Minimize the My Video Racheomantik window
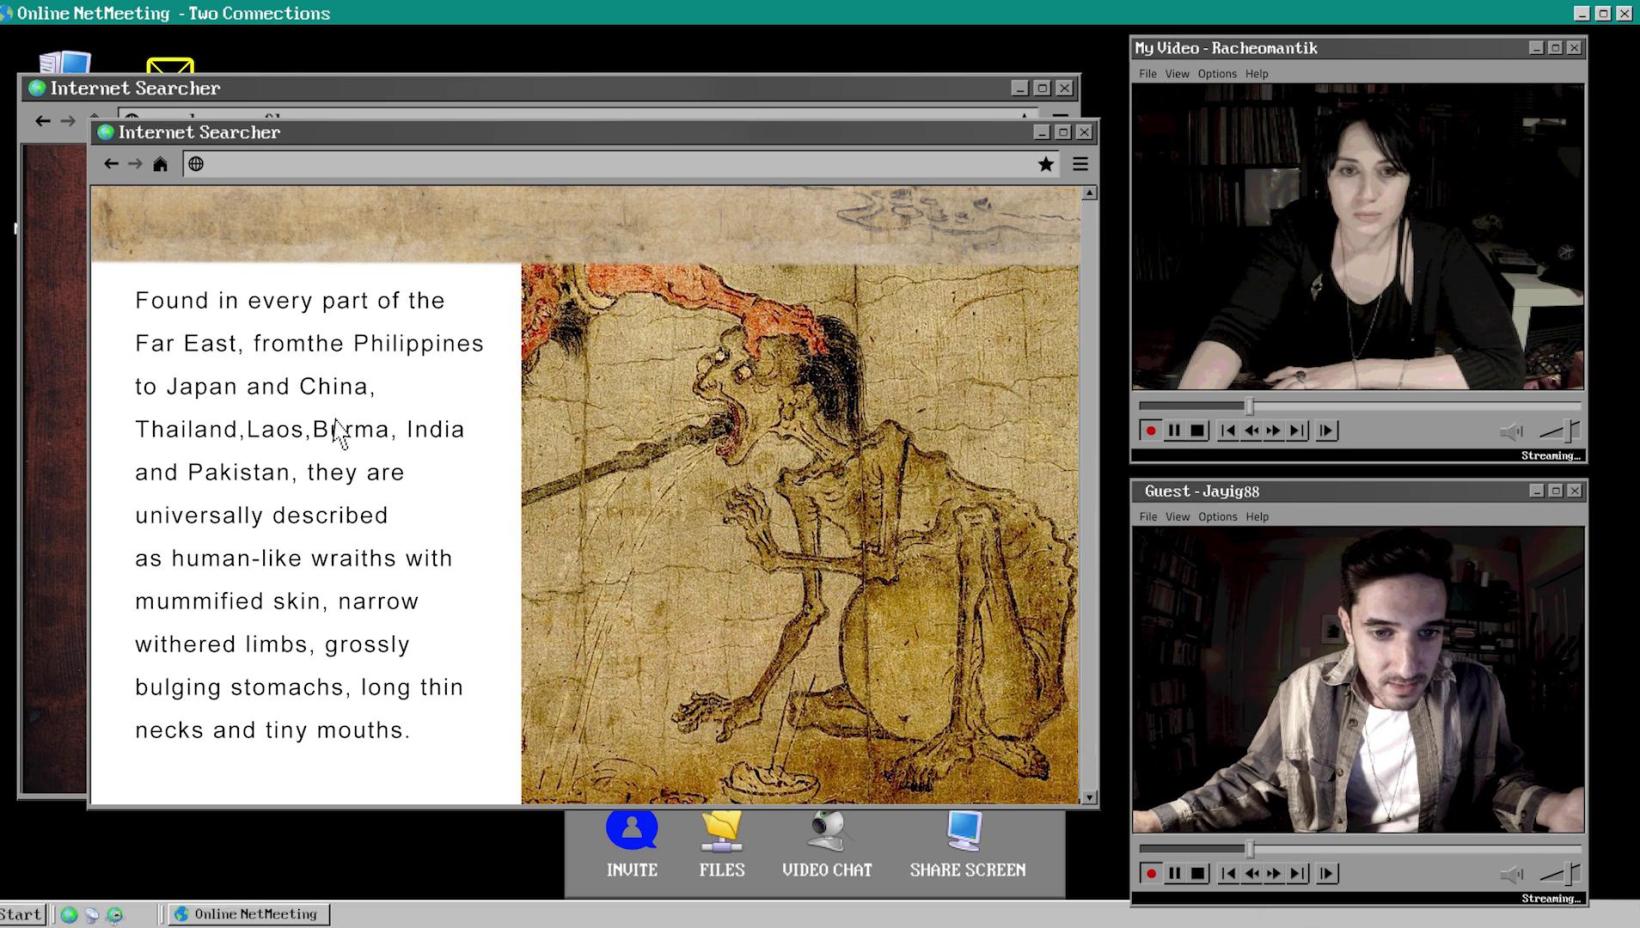 [x=1536, y=47]
